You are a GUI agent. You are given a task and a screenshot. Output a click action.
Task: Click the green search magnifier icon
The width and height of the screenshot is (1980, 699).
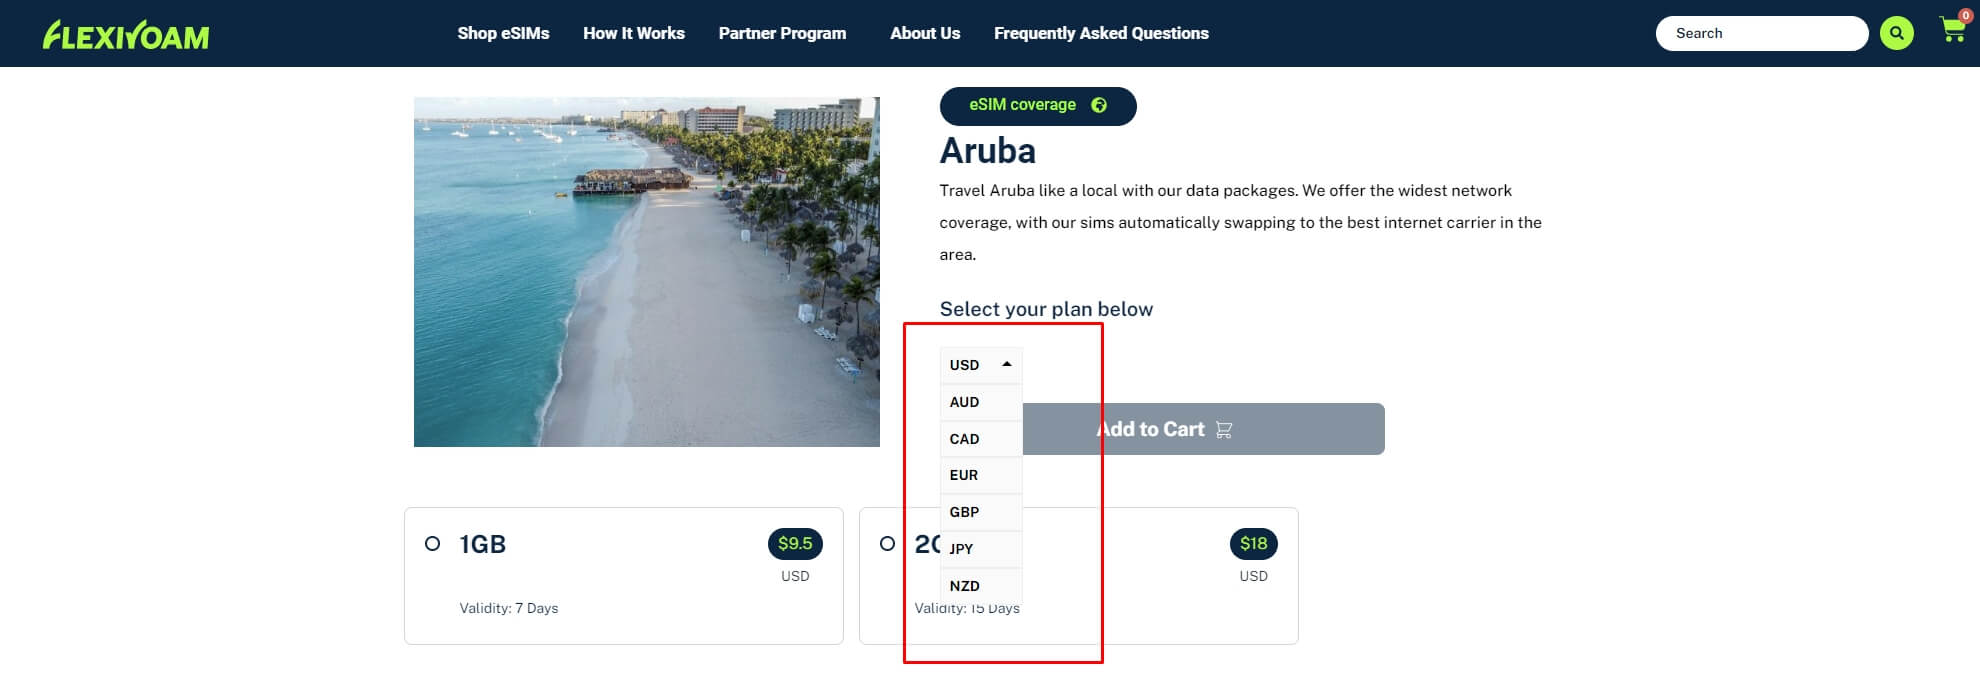pos(1896,33)
